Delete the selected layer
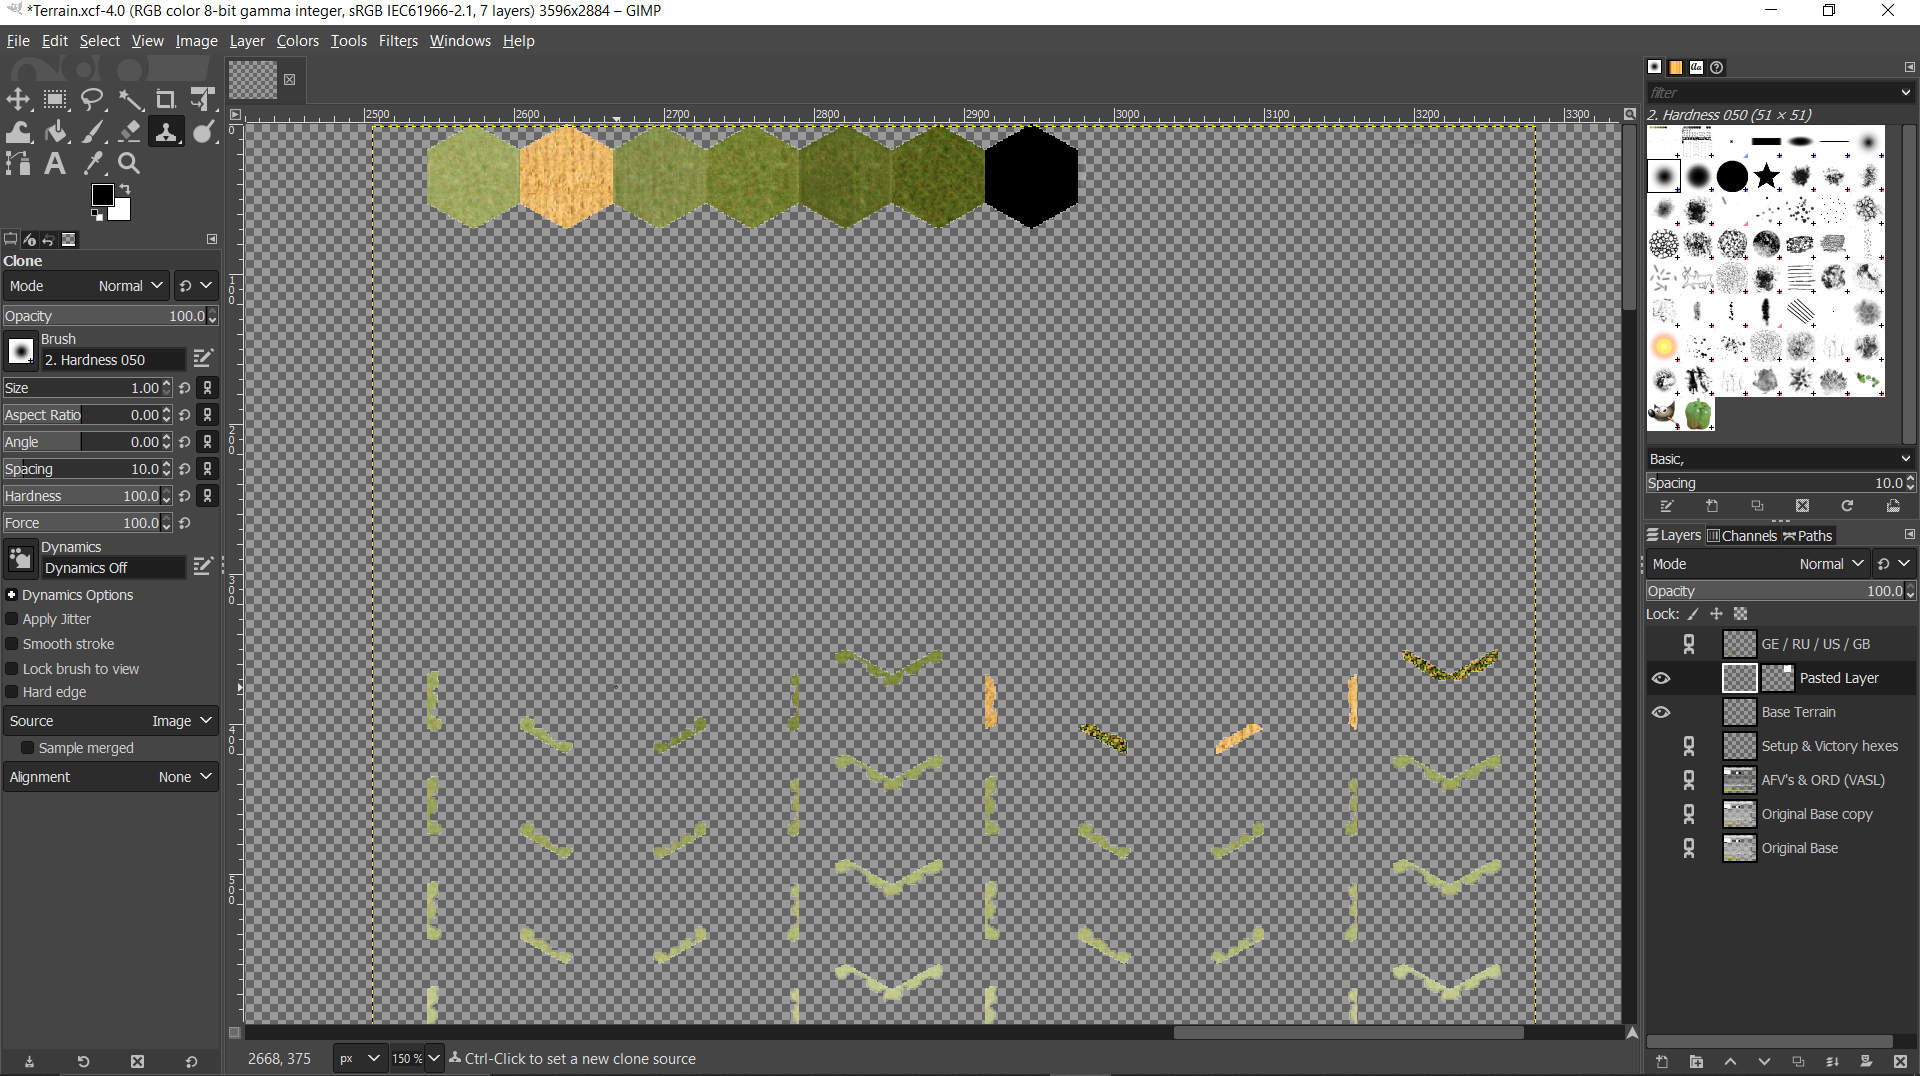 point(1900,1062)
